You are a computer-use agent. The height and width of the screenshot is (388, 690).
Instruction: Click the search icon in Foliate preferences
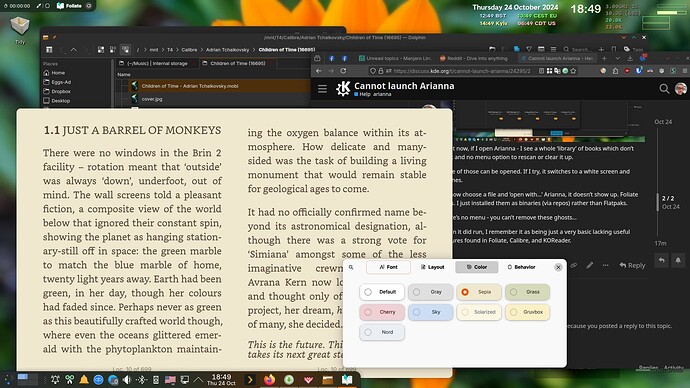(x=351, y=267)
